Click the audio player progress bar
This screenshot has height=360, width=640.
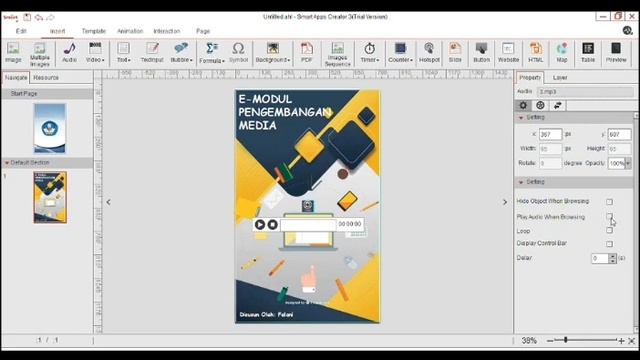pos(308,224)
